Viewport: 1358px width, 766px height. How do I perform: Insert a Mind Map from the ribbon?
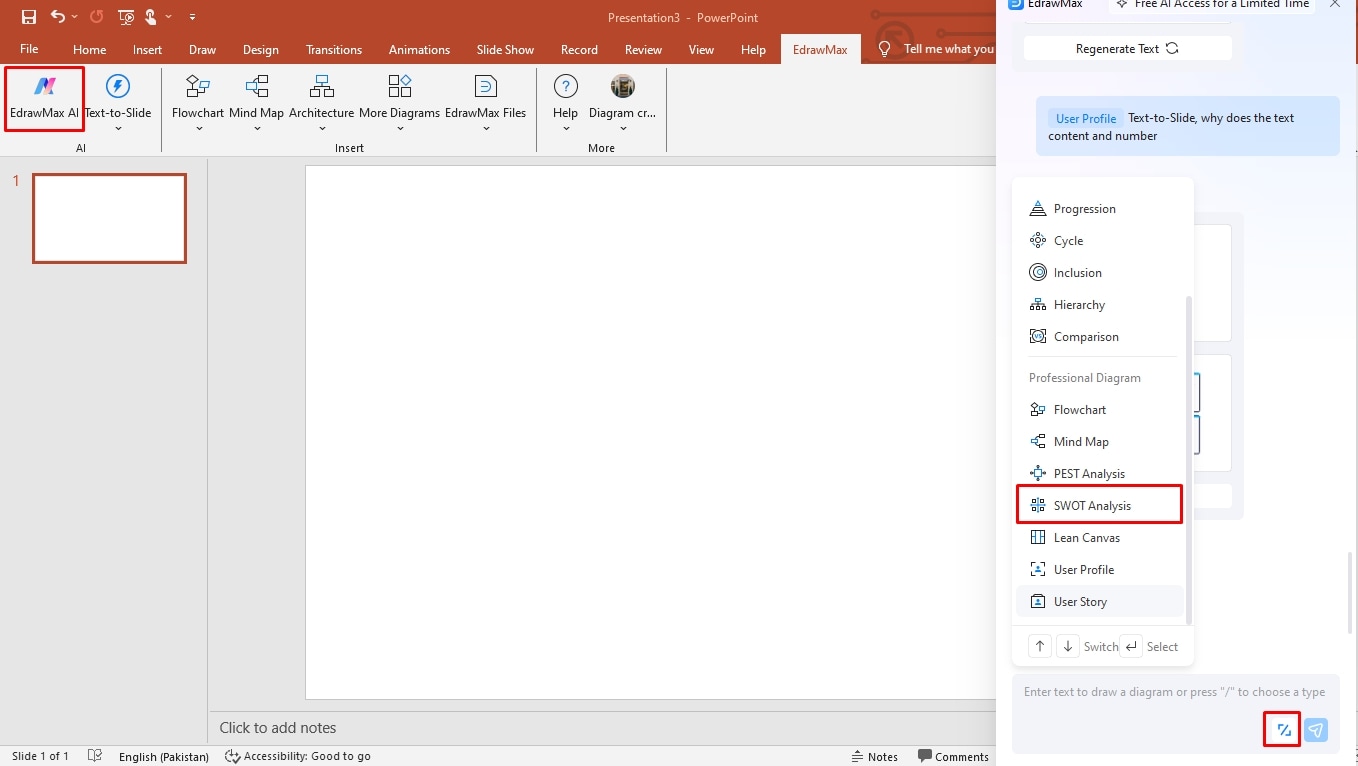click(x=257, y=97)
